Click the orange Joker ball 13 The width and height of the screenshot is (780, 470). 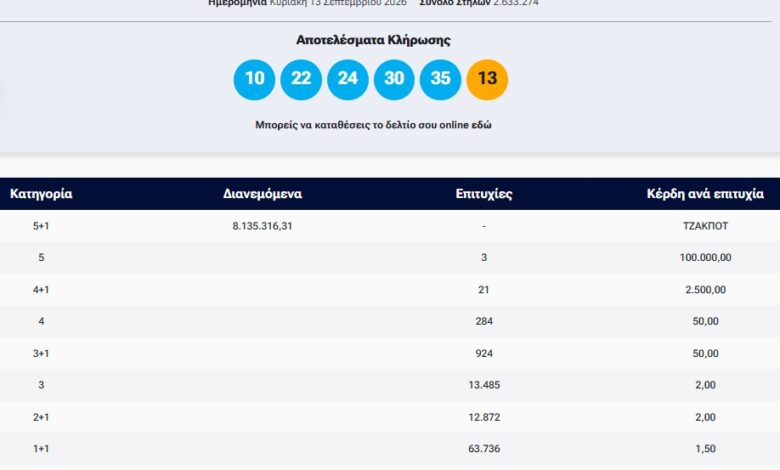pos(487,80)
